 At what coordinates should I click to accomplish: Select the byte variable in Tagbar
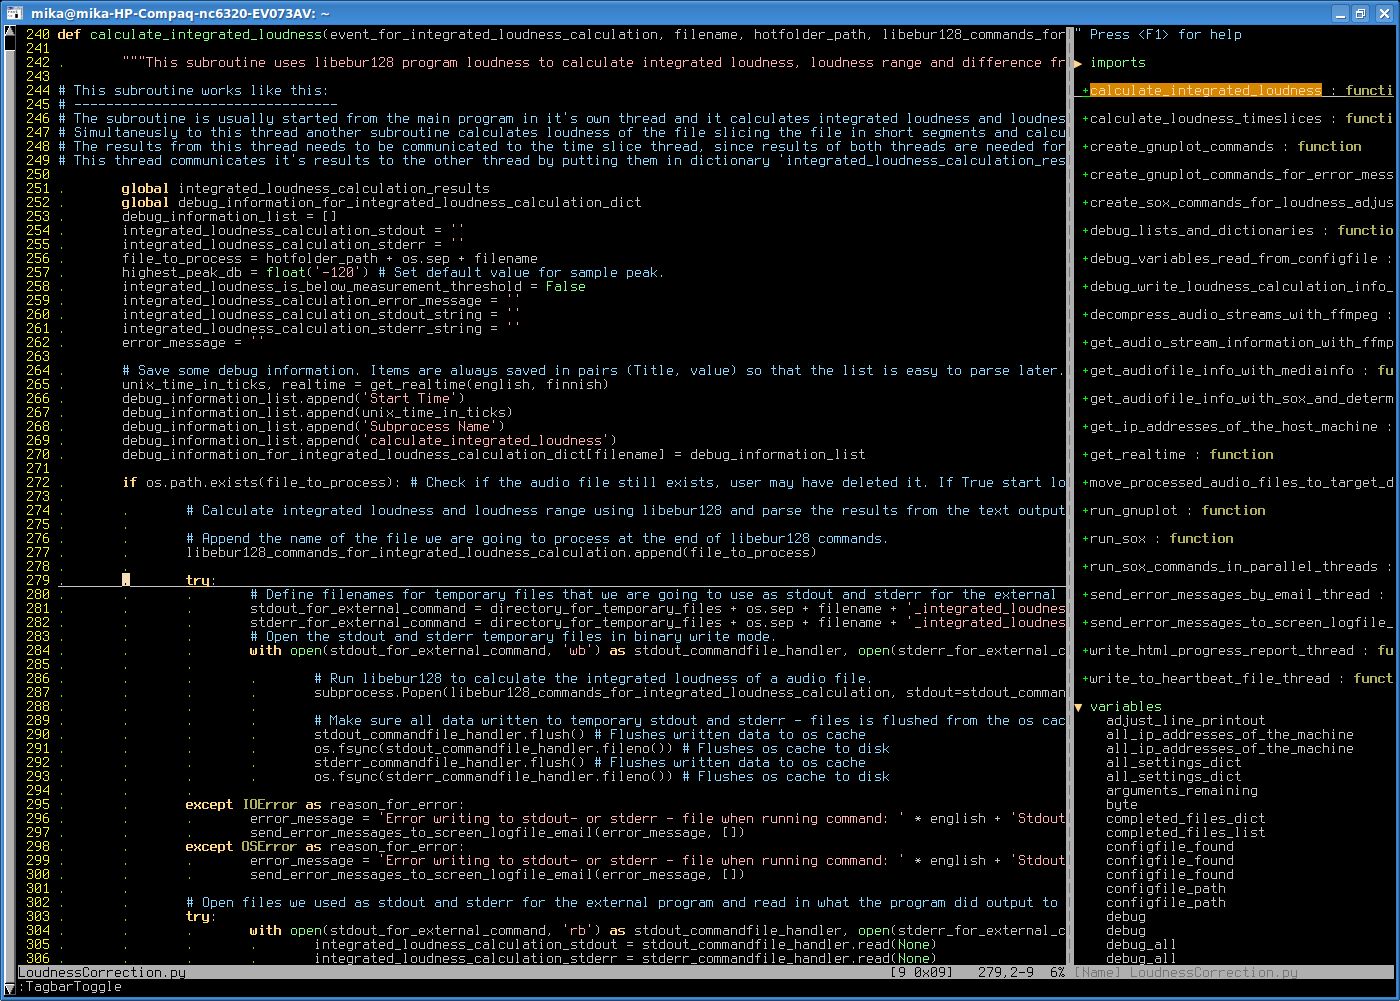point(1122,805)
